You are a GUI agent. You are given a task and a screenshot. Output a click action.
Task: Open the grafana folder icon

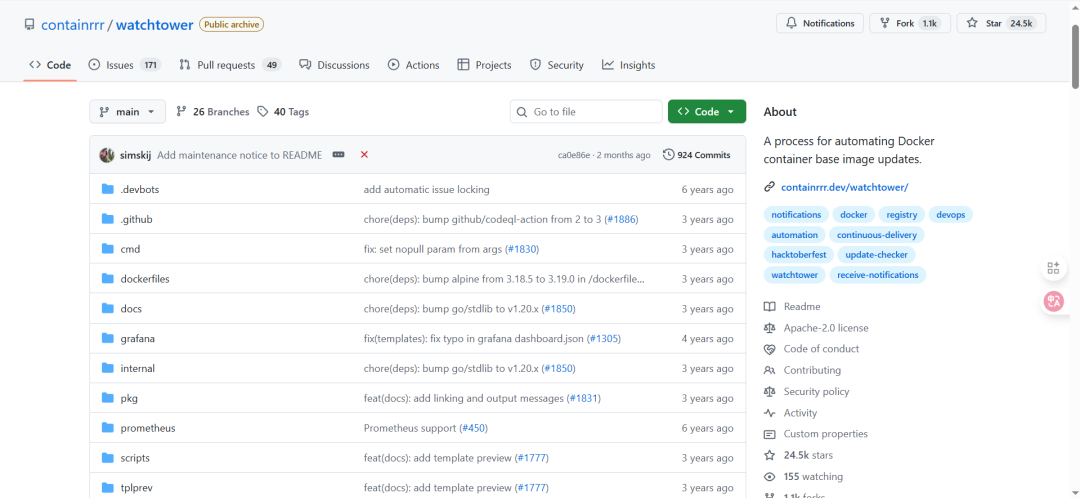pos(107,338)
